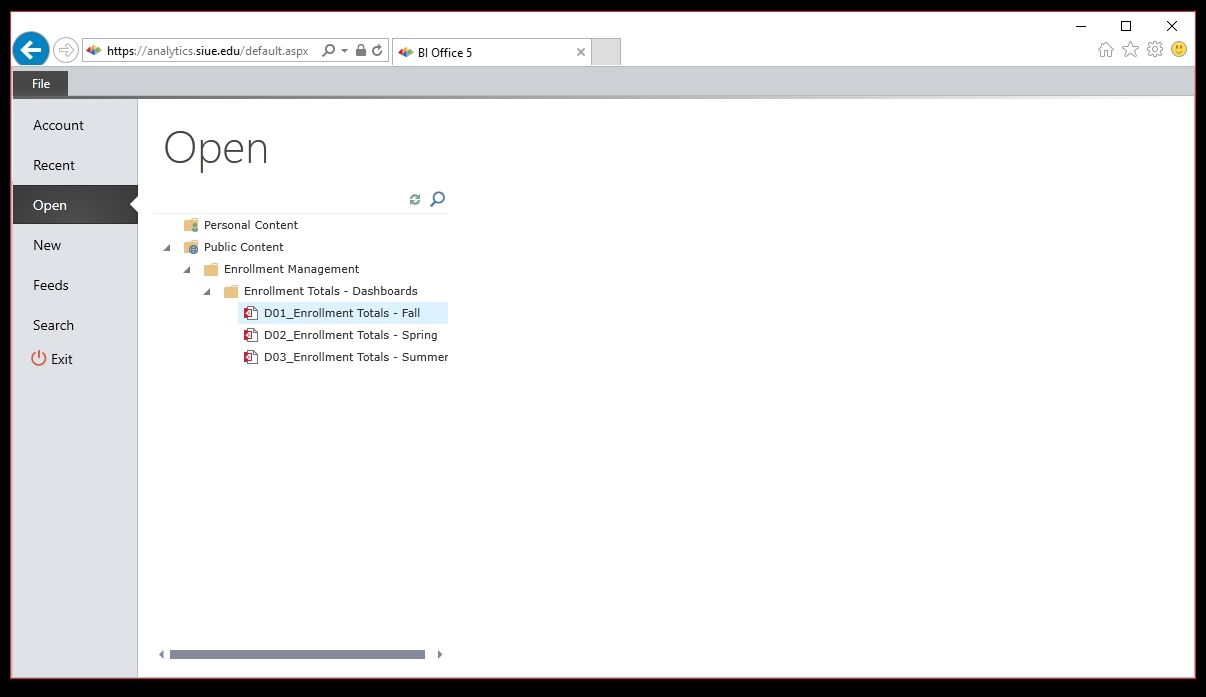This screenshot has height=697, width=1206.
Task: Click the smiley feedback icon
Action: tap(1179, 50)
